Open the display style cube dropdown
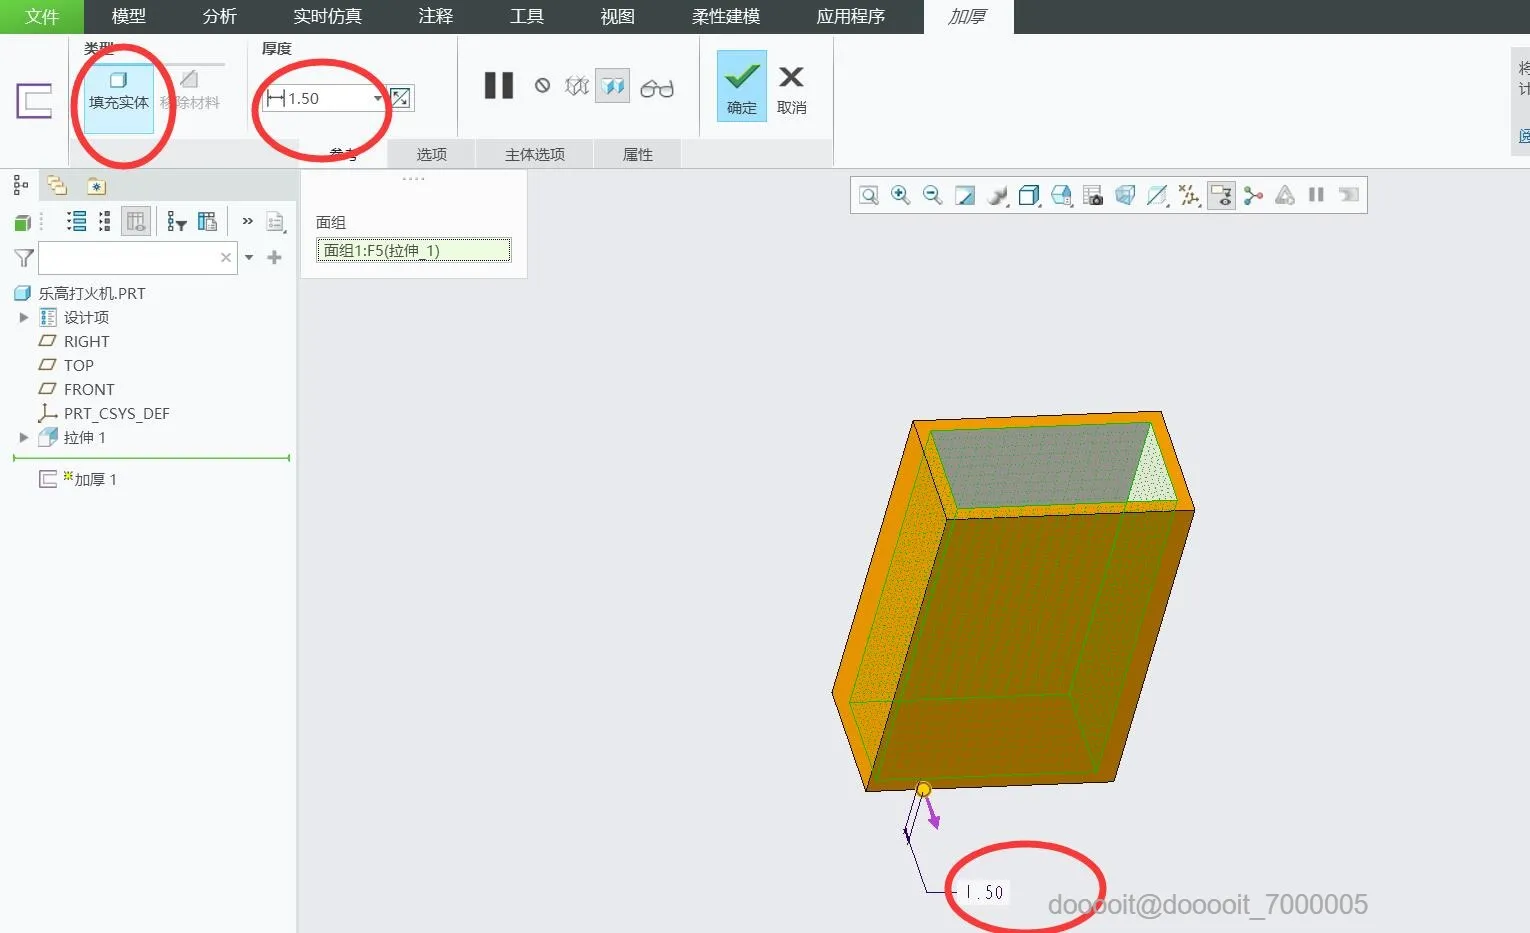Image resolution: width=1530 pixels, height=933 pixels. click(x=1029, y=195)
